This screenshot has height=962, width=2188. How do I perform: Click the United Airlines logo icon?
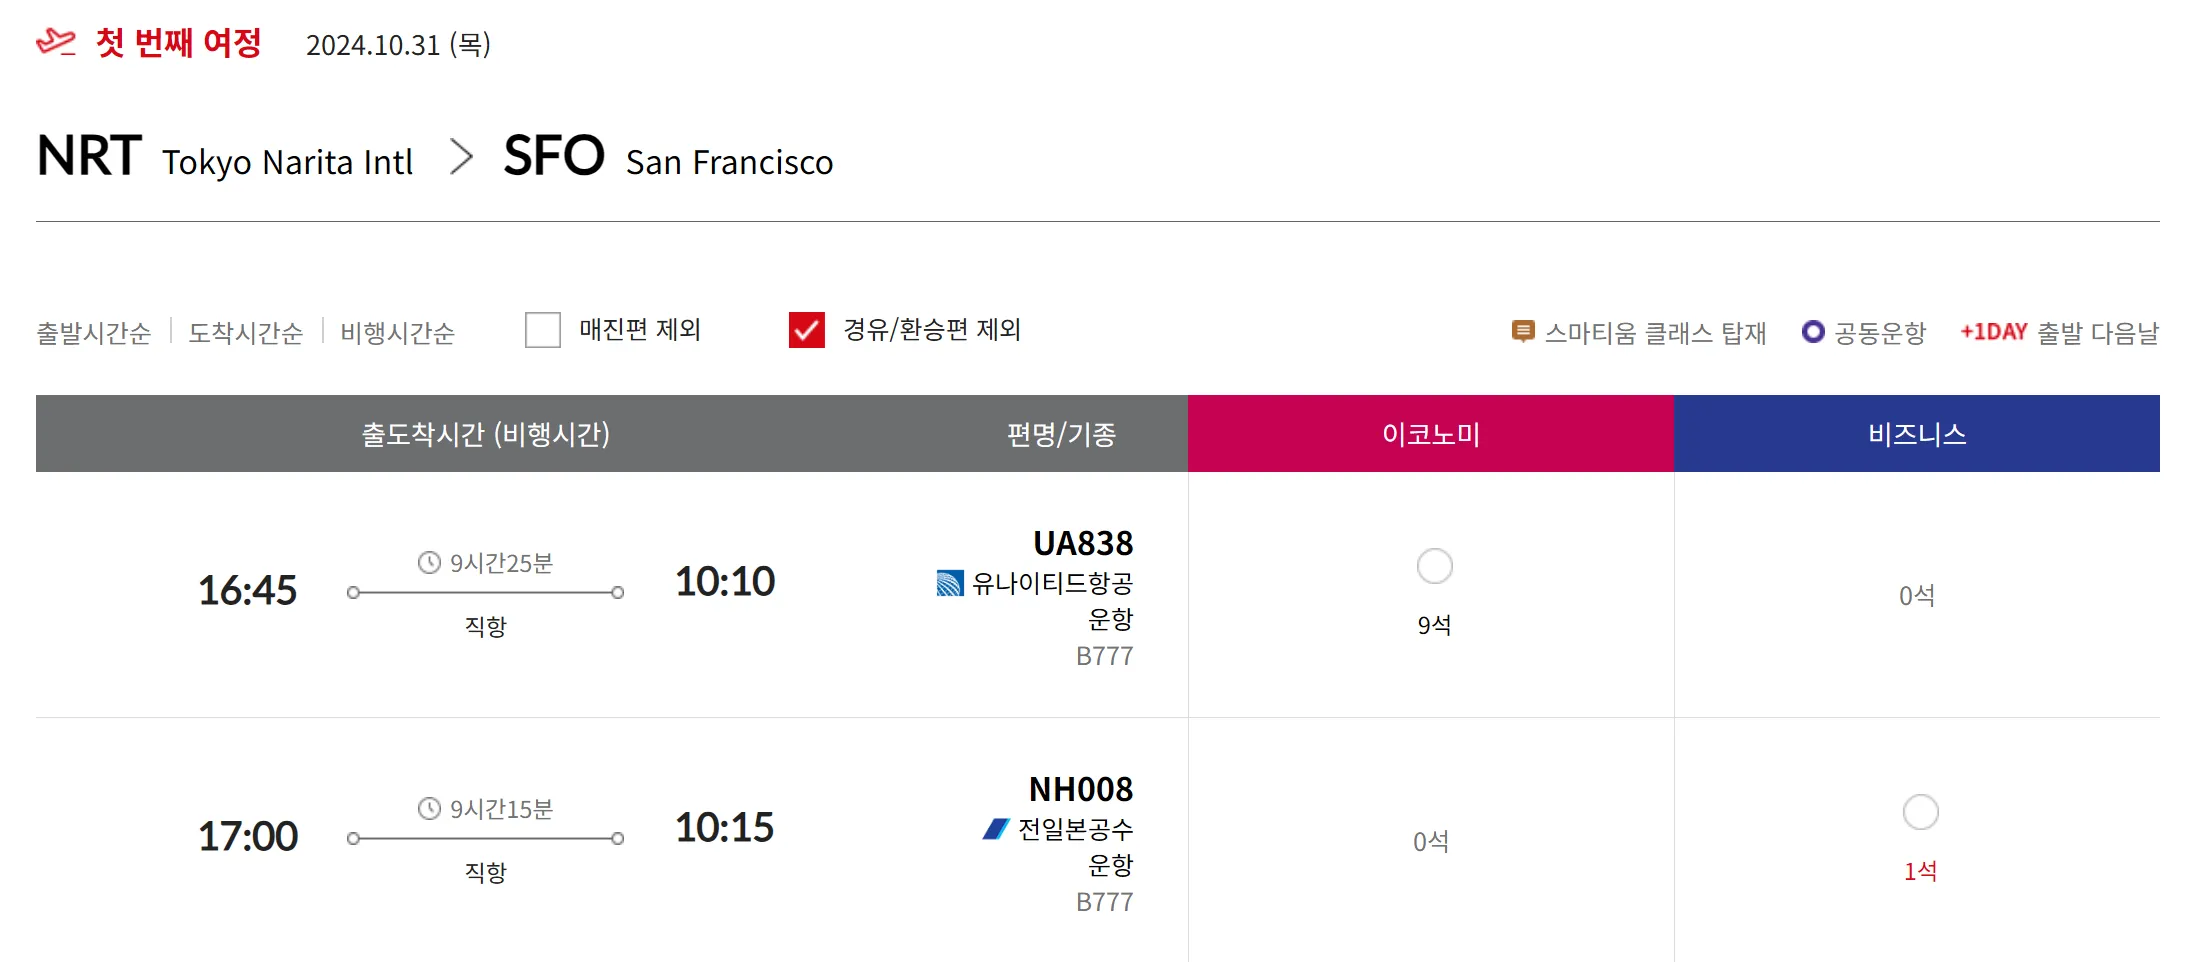(x=949, y=583)
